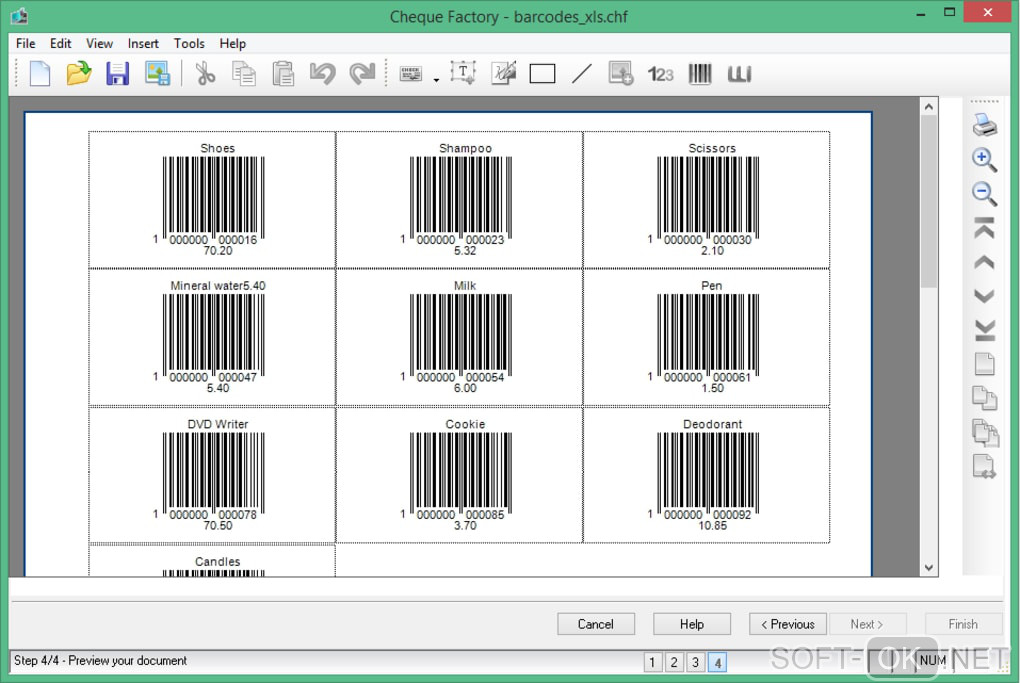Select the Milk barcode label
Viewport: 1020px width, 683px height.
tap(459, 337)
